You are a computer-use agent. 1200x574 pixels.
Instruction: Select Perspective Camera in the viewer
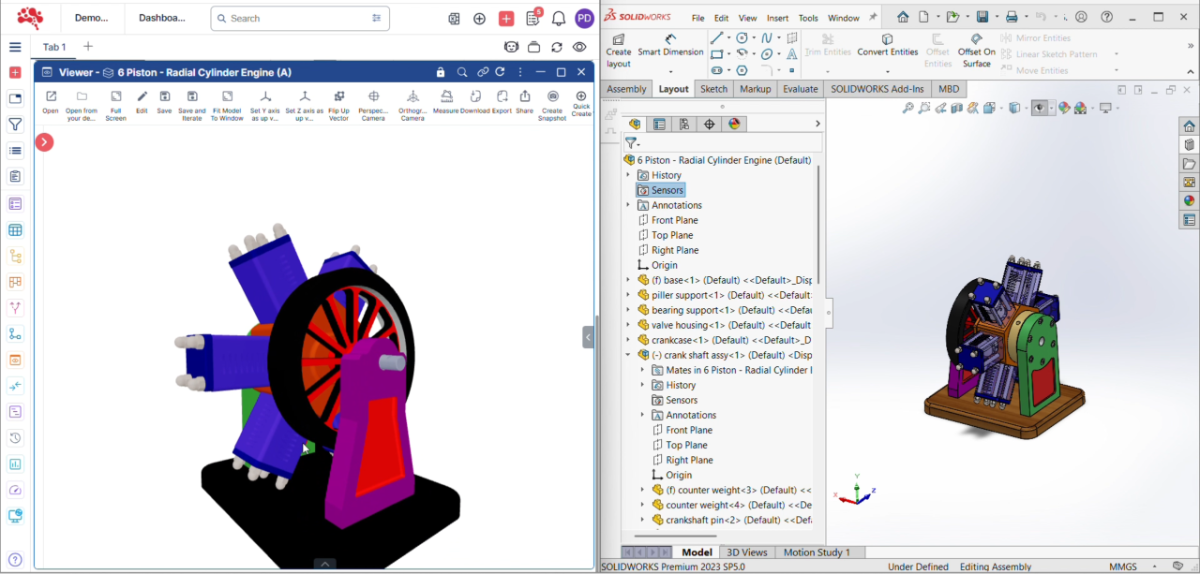(x=372, y=101)
